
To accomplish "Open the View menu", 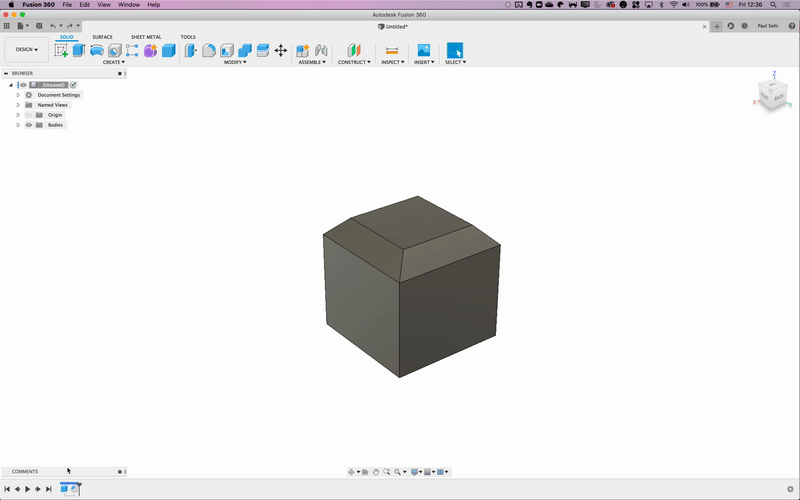I will [x=104, y=5].
